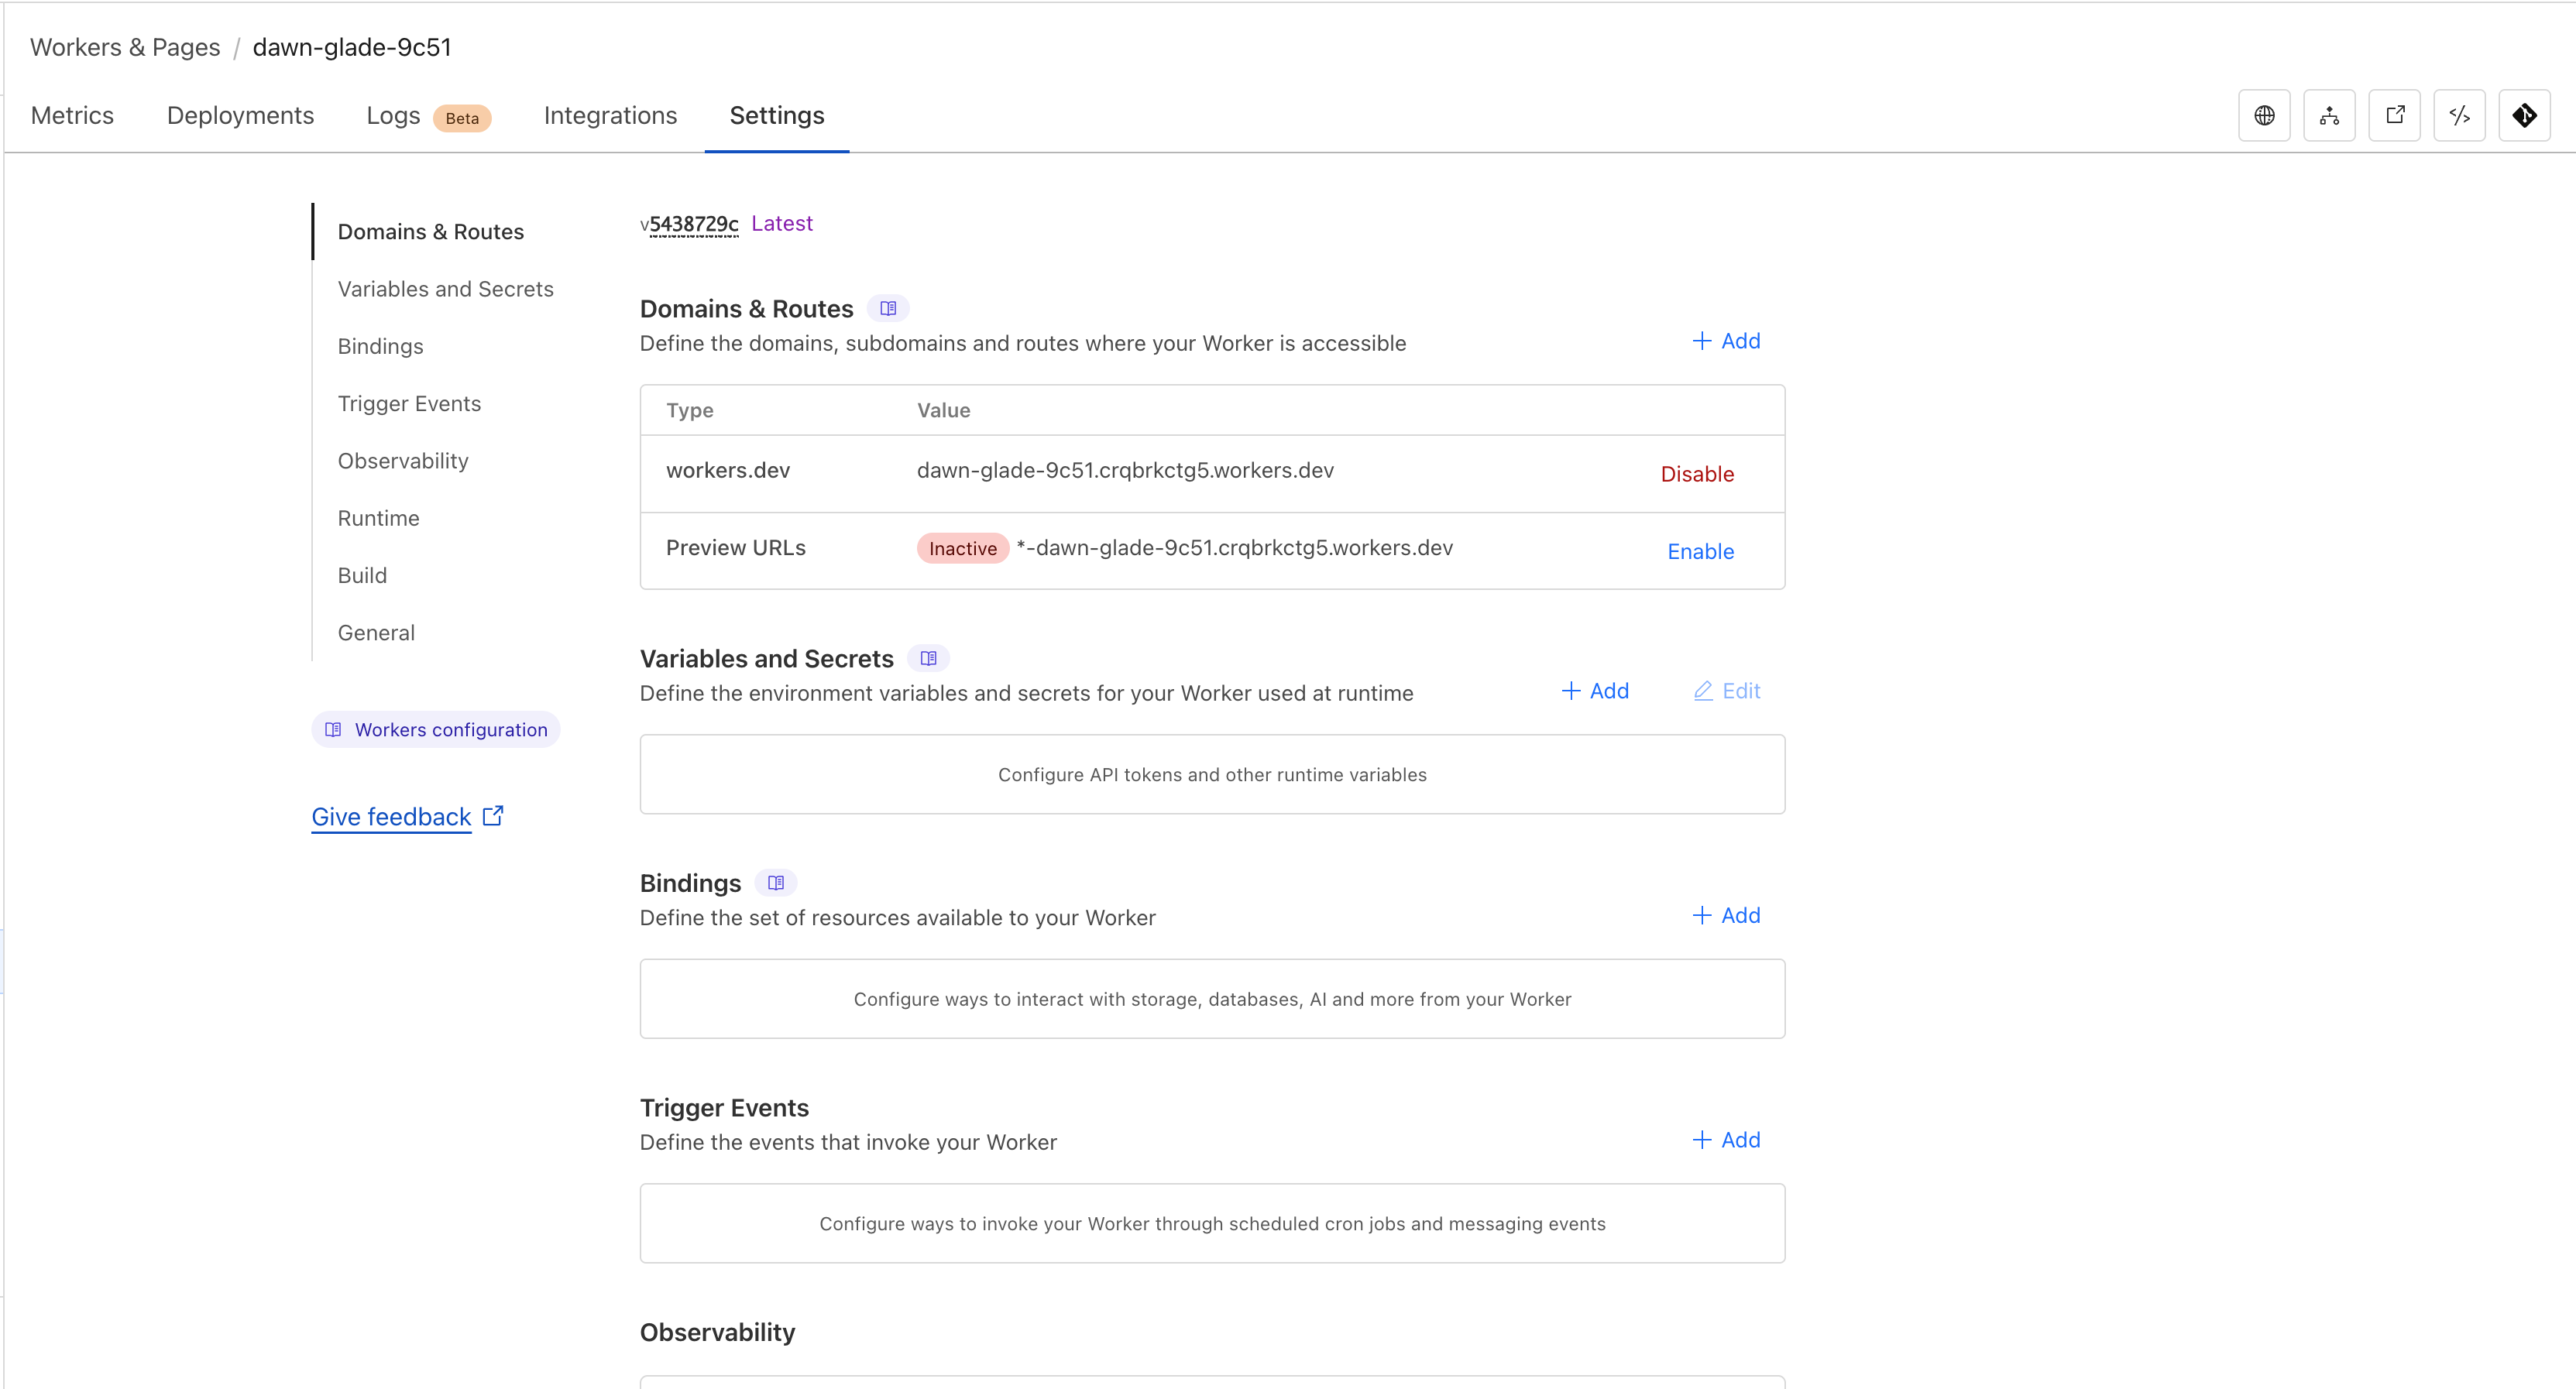
Task: Open Workers configuration documentation link
Action: (436, 730)
